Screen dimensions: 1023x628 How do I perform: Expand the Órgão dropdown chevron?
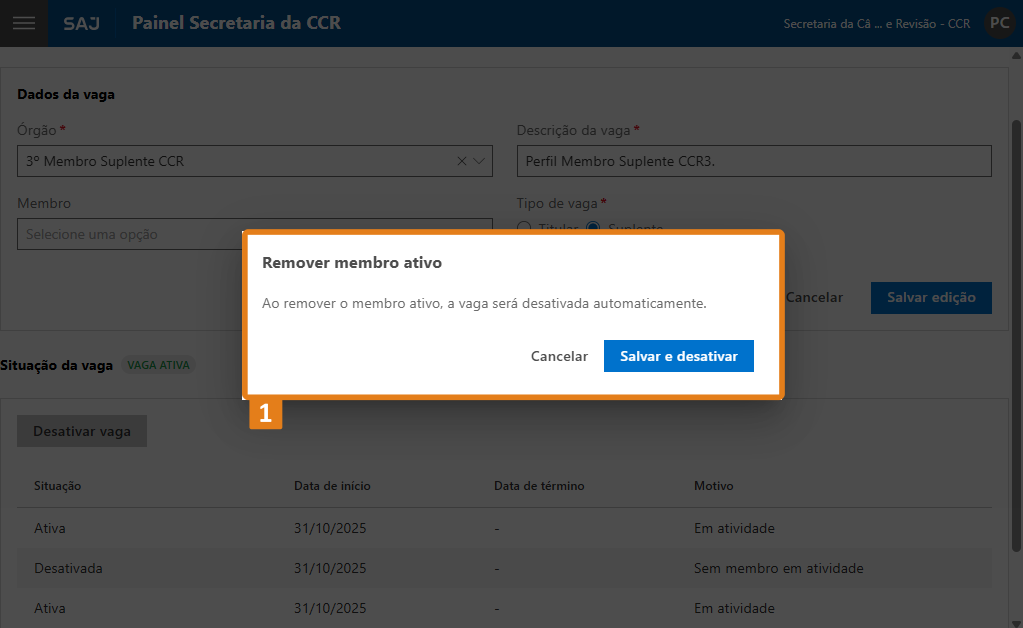480,160
